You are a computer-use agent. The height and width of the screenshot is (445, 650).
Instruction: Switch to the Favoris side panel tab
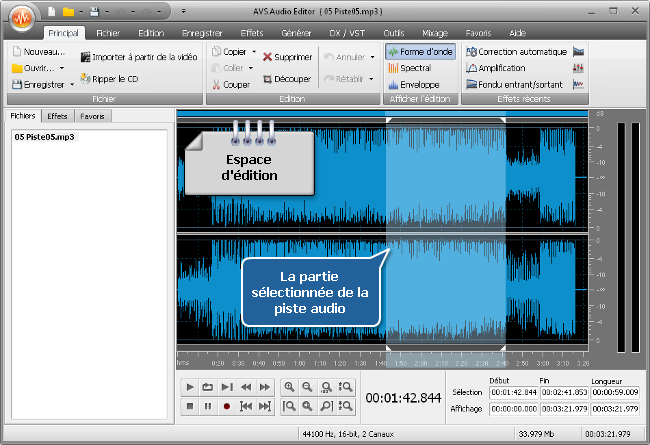pyautogui.click(x=92, y=117)
